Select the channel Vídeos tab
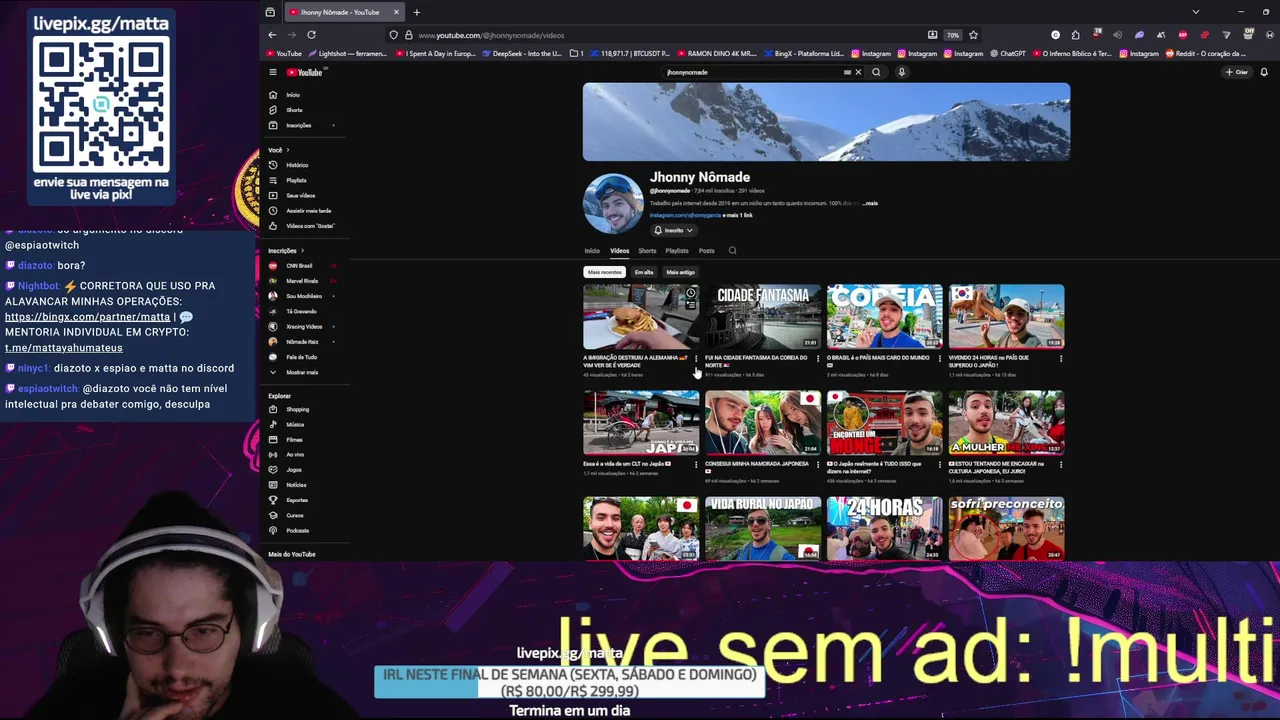 [620, 251]
